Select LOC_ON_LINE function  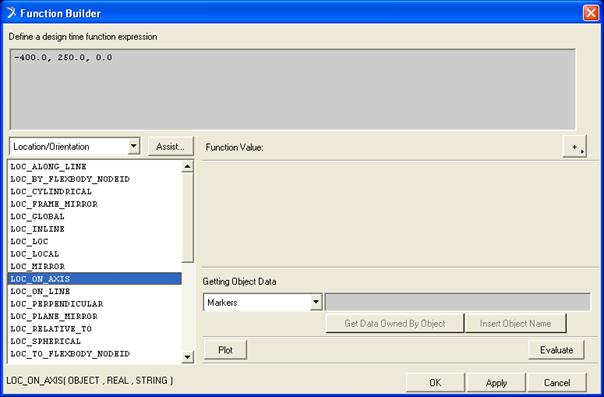tap(94, 291)
